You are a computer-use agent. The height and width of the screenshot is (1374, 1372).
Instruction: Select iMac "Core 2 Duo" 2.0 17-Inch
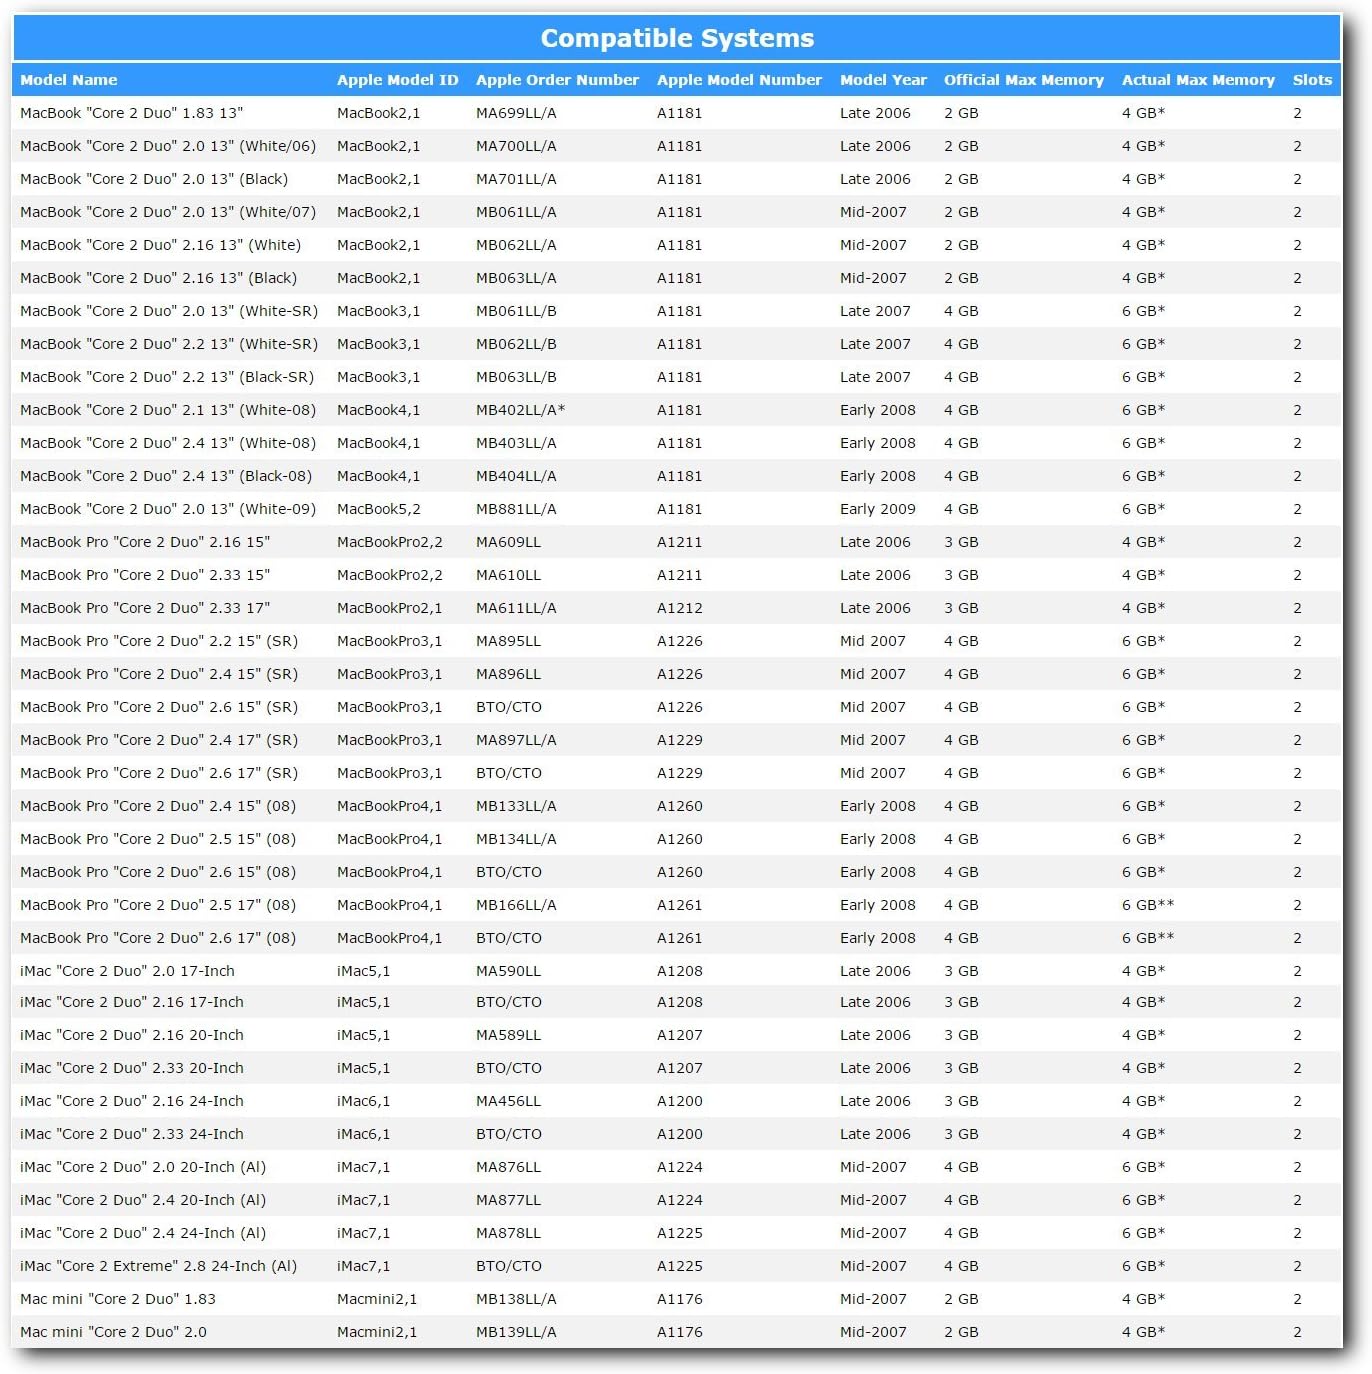(127, 971)
